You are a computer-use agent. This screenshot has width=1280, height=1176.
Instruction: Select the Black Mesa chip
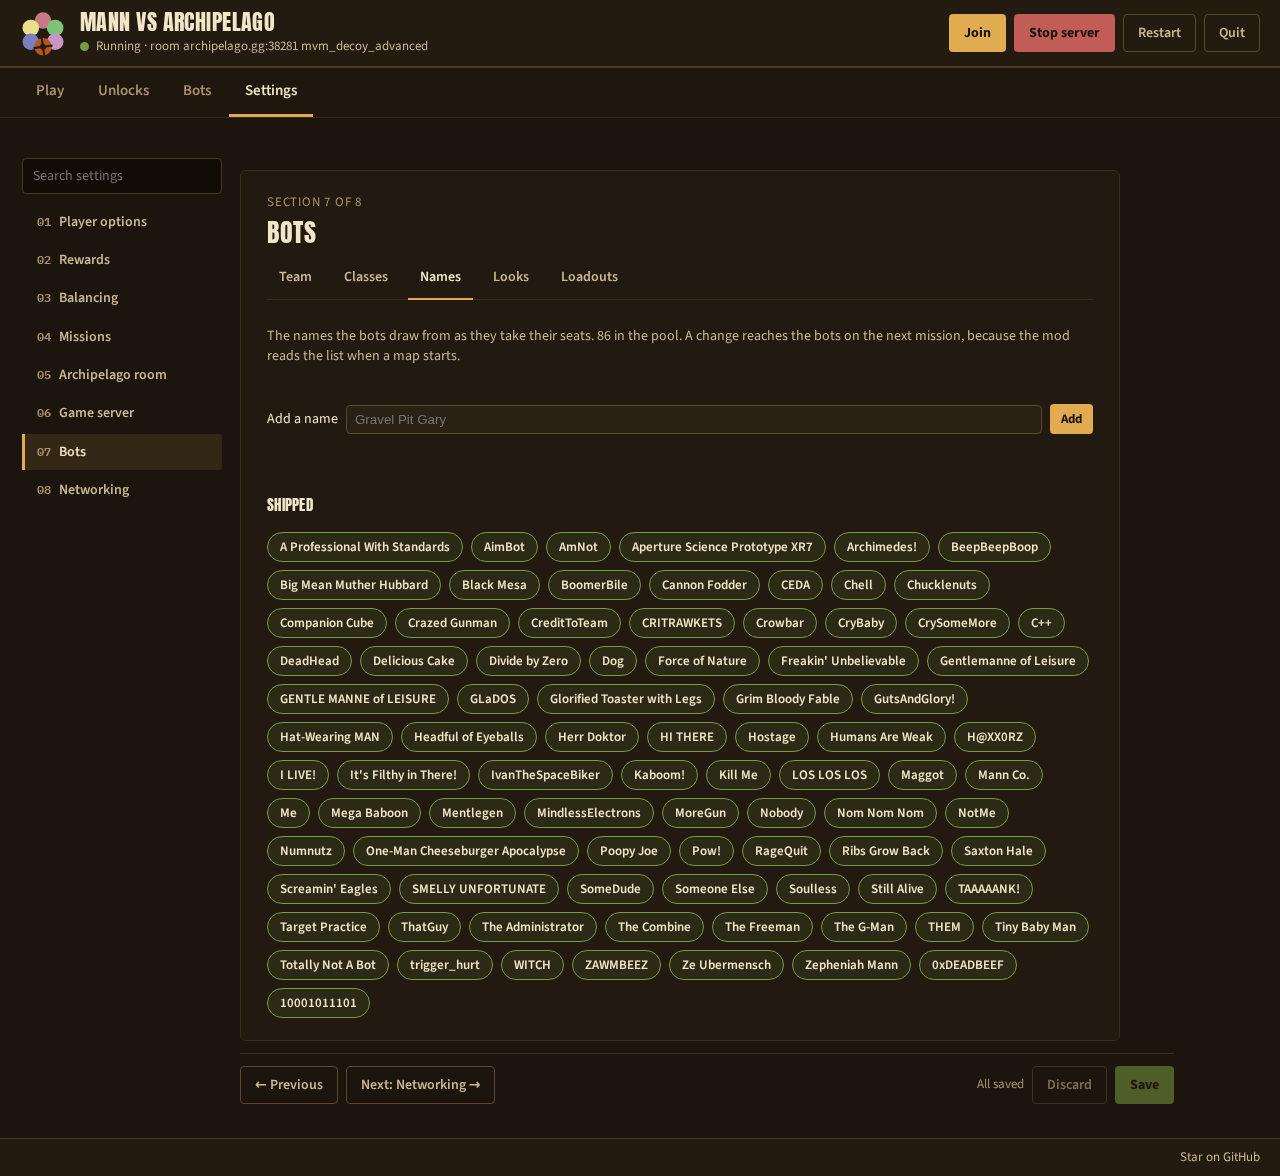pyautogui.click(x=494, y=585)
